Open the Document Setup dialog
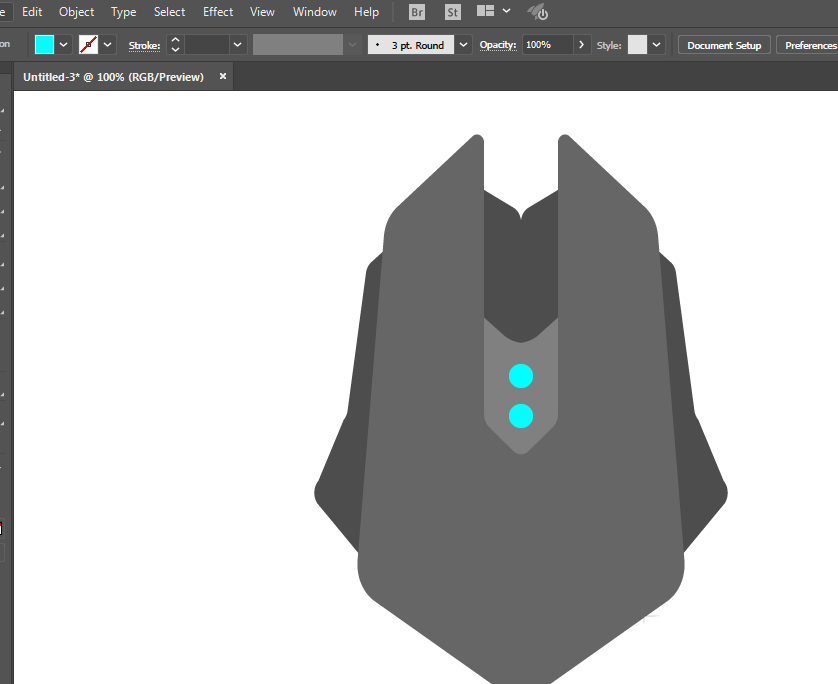 [724, 45]
